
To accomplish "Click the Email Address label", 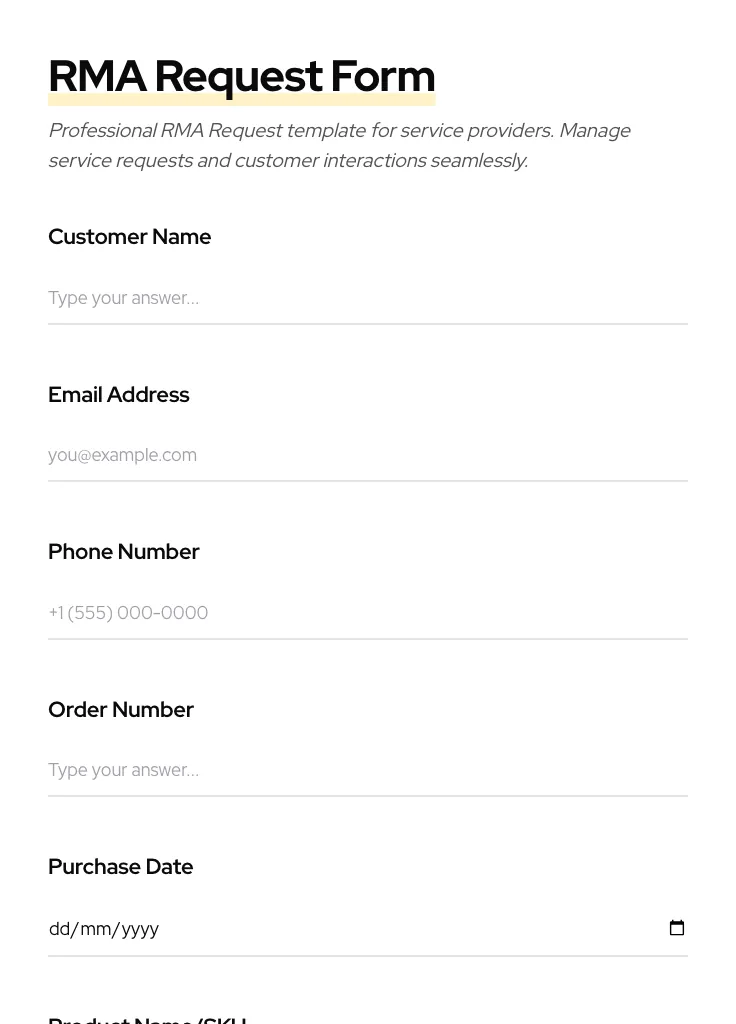I will click(118, 395).
